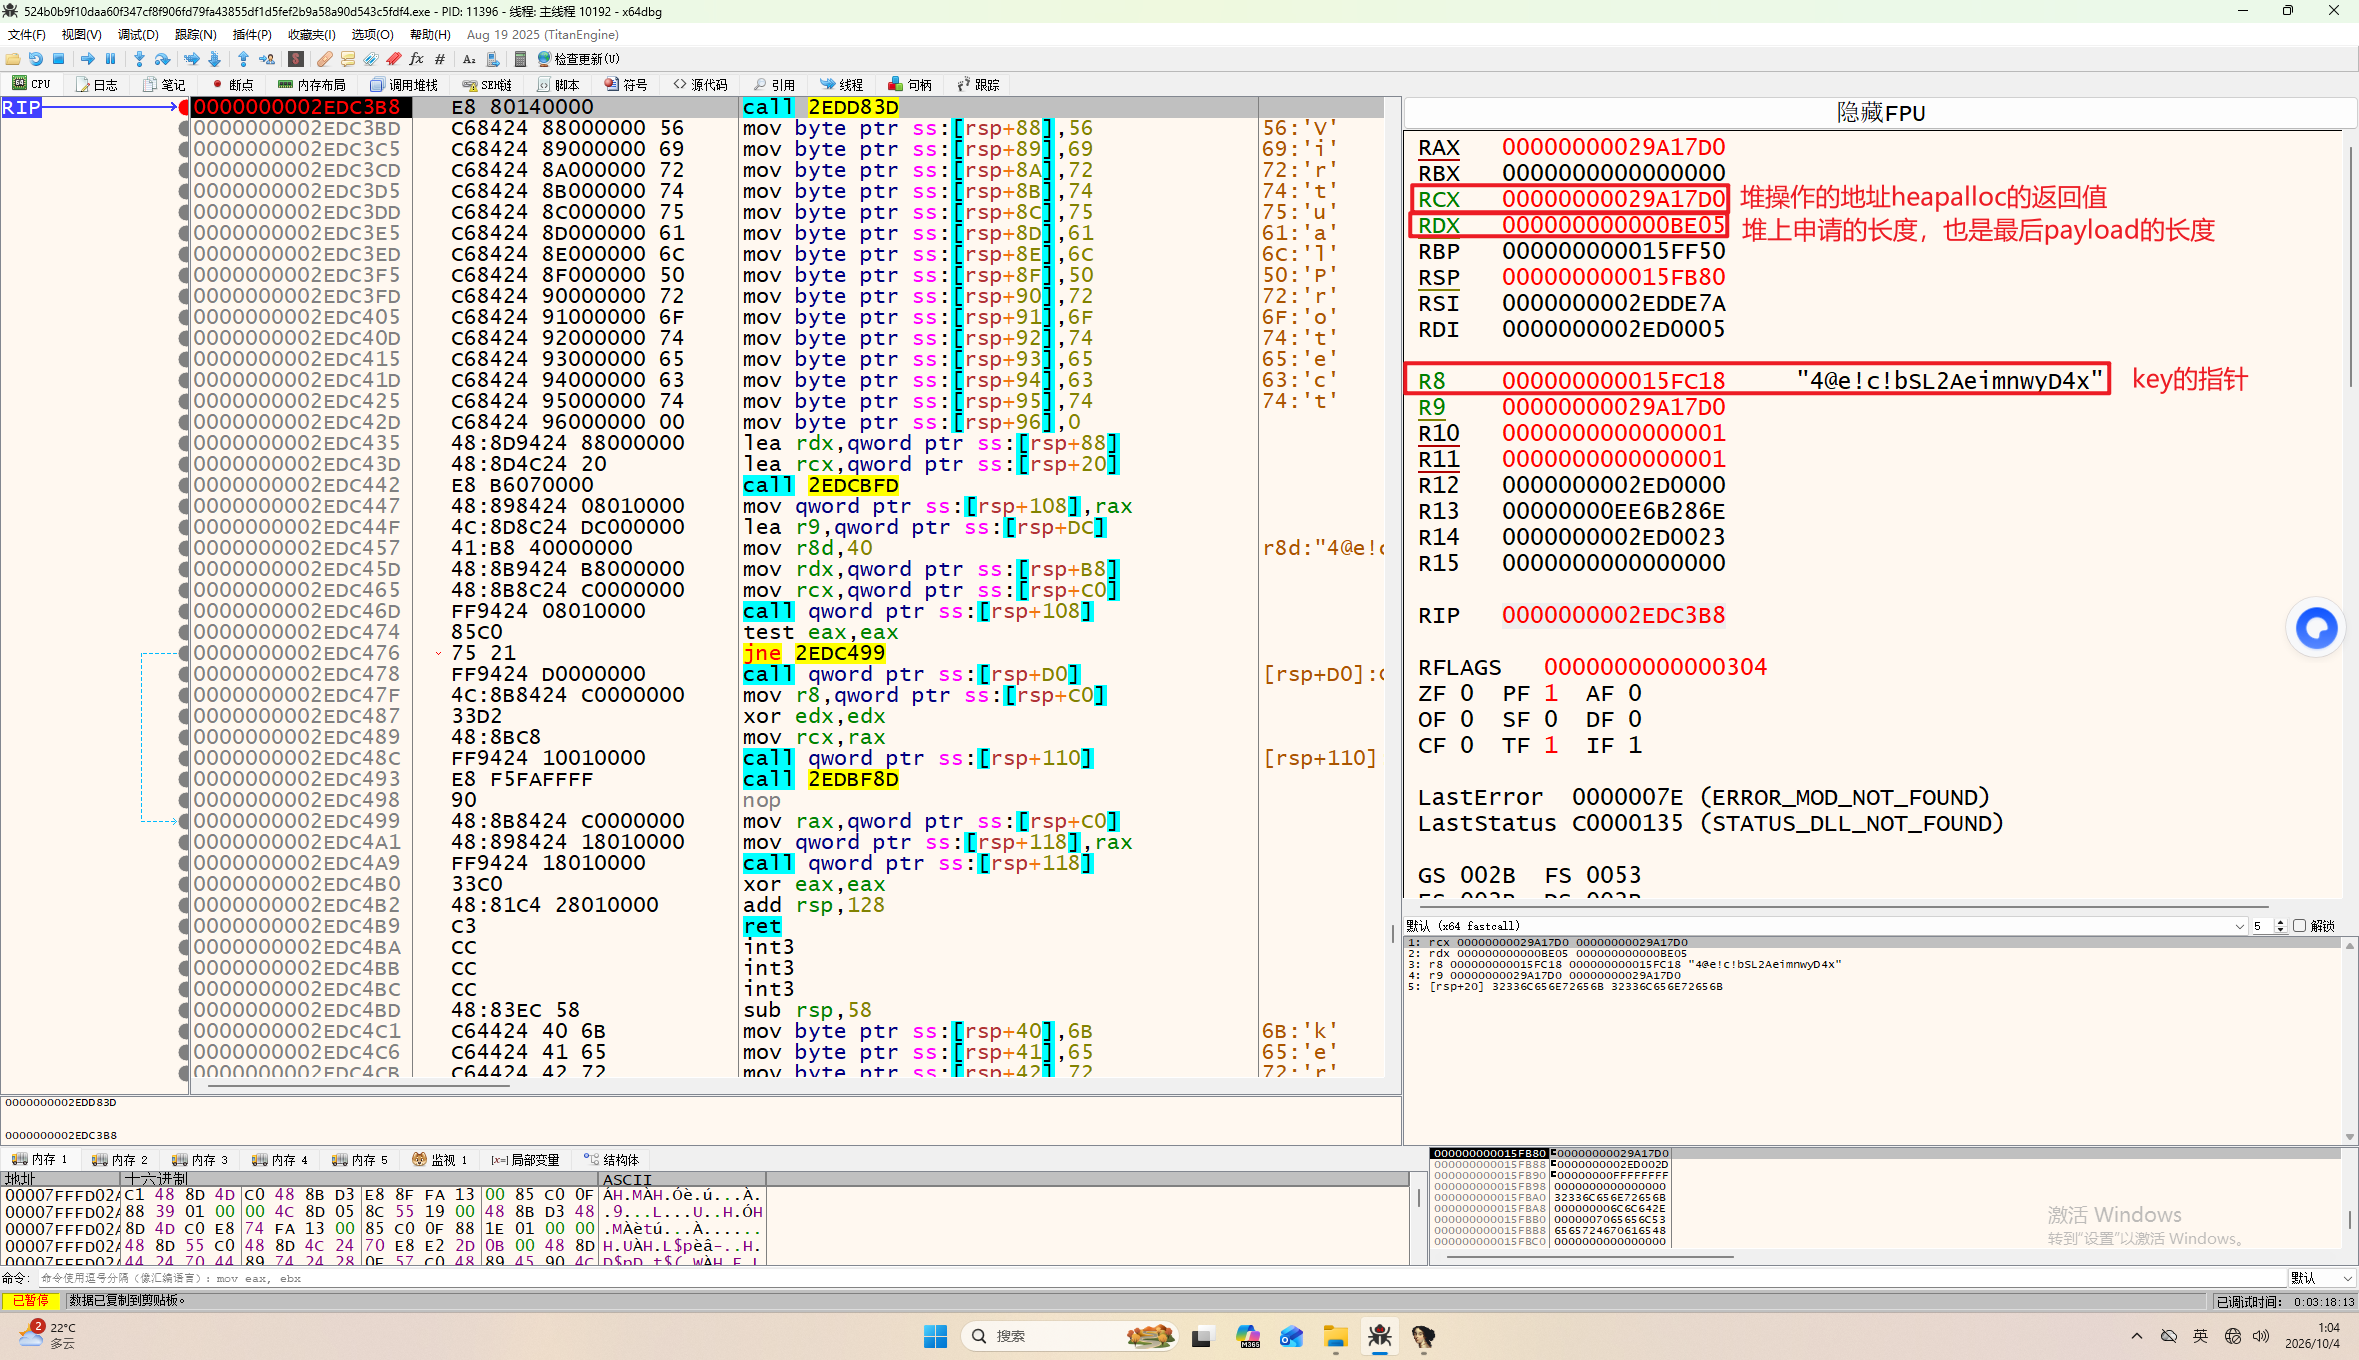Image resolution: width=2359 pixels, height=1360 pixels.
Task: Open the 默认 (x64 fastcall) calling convention dropdown
Action: pos(1826,926)
